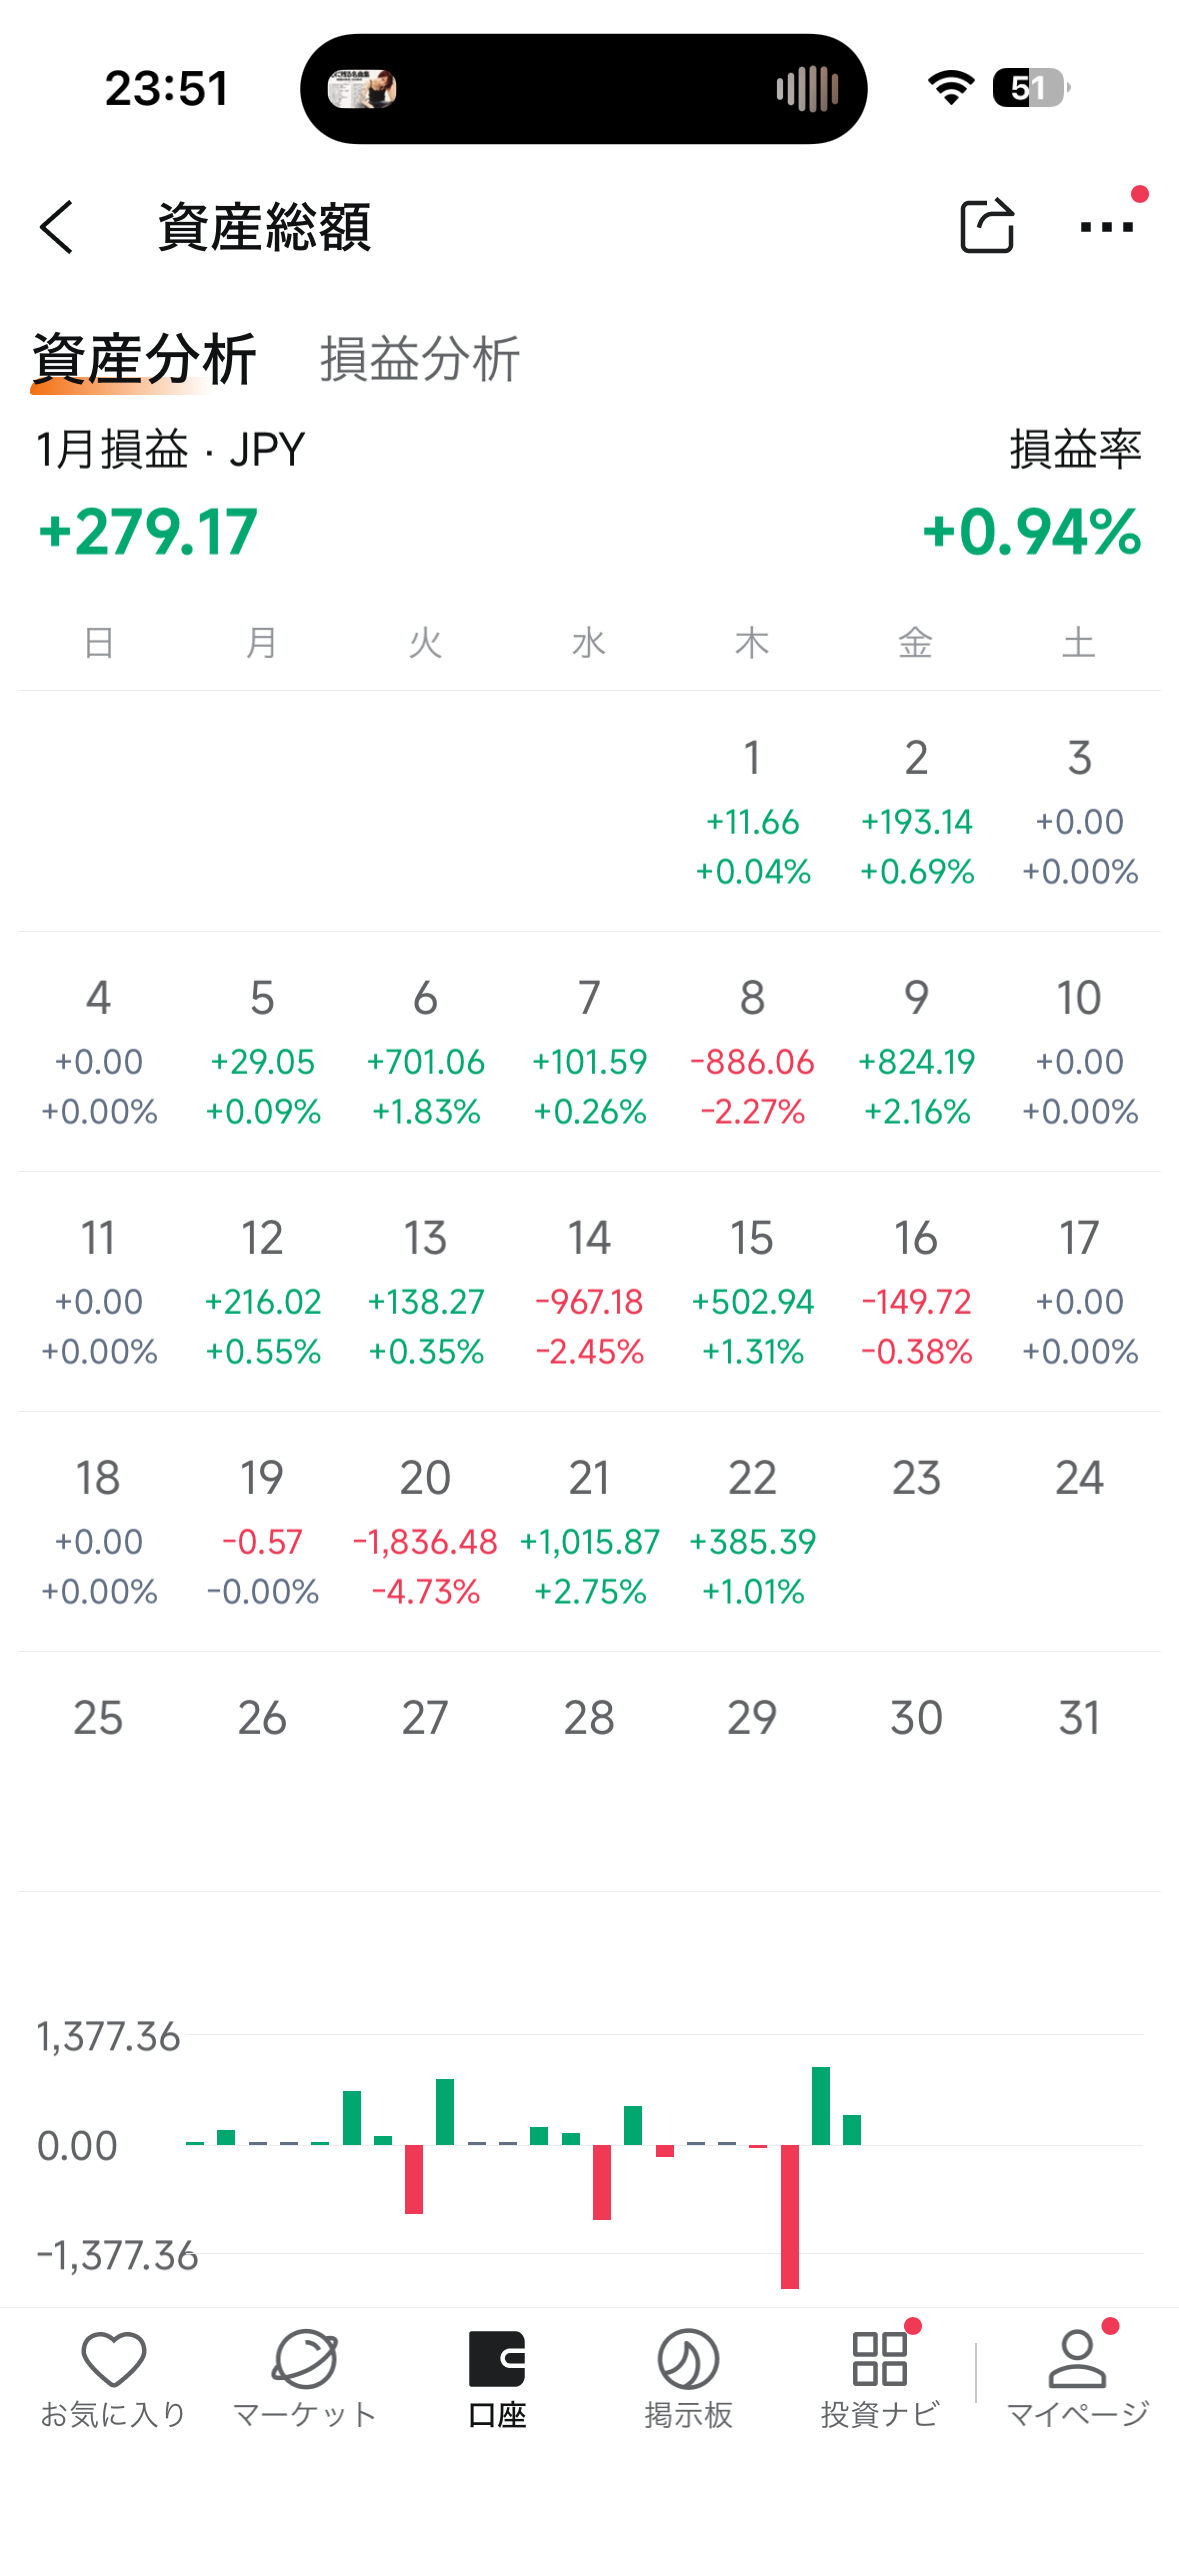This screenshot has height=2556, width=1179.
Task: Select January 20 with -1,836.48 loss
Action: pos(425,1532)
